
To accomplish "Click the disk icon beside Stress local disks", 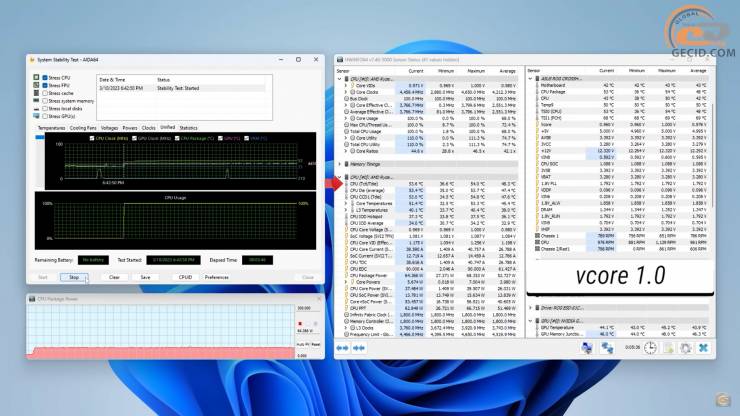I will click(36, 108).
